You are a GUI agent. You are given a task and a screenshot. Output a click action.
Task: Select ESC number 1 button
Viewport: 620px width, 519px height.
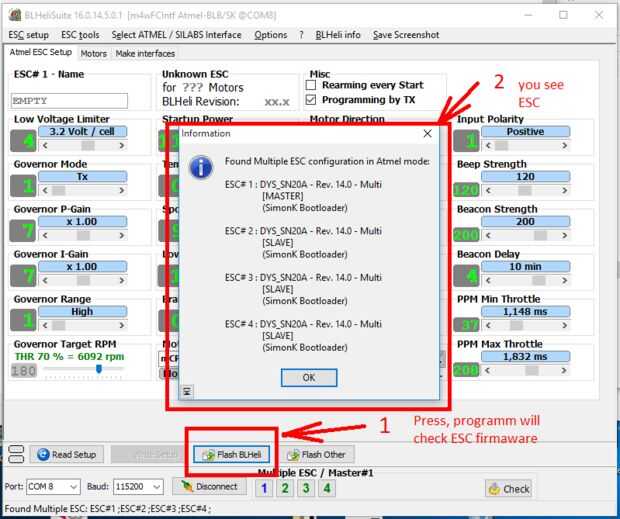(x=264, y=489)
